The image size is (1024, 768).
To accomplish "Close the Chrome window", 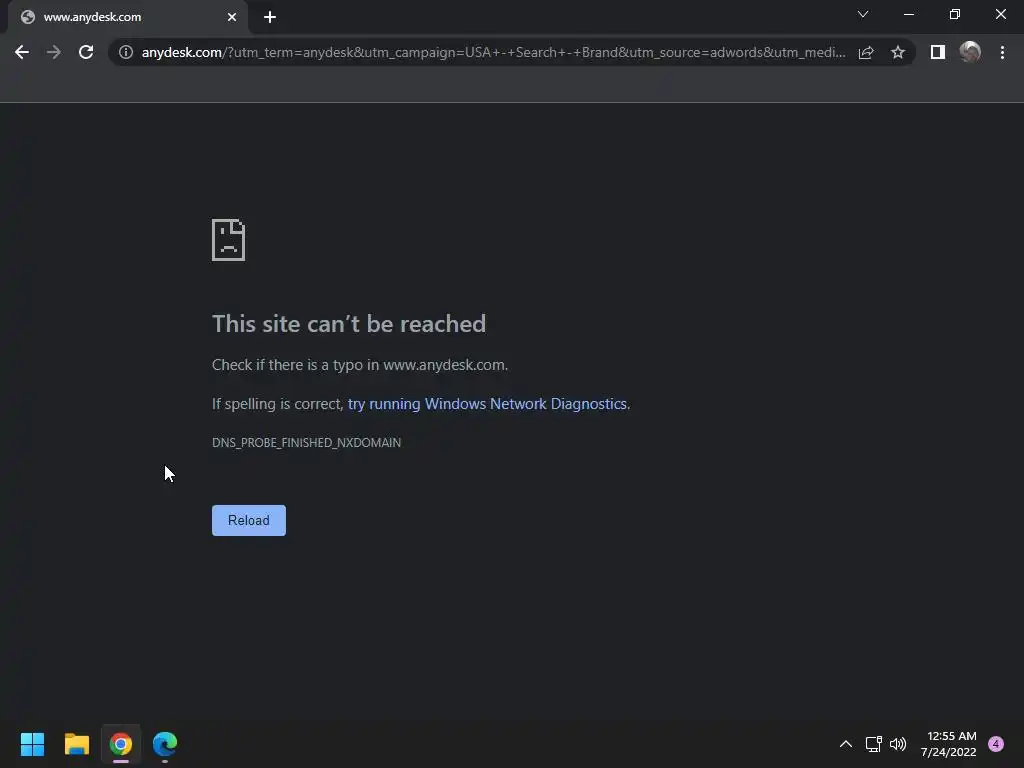I will (x=1000, y=14).
